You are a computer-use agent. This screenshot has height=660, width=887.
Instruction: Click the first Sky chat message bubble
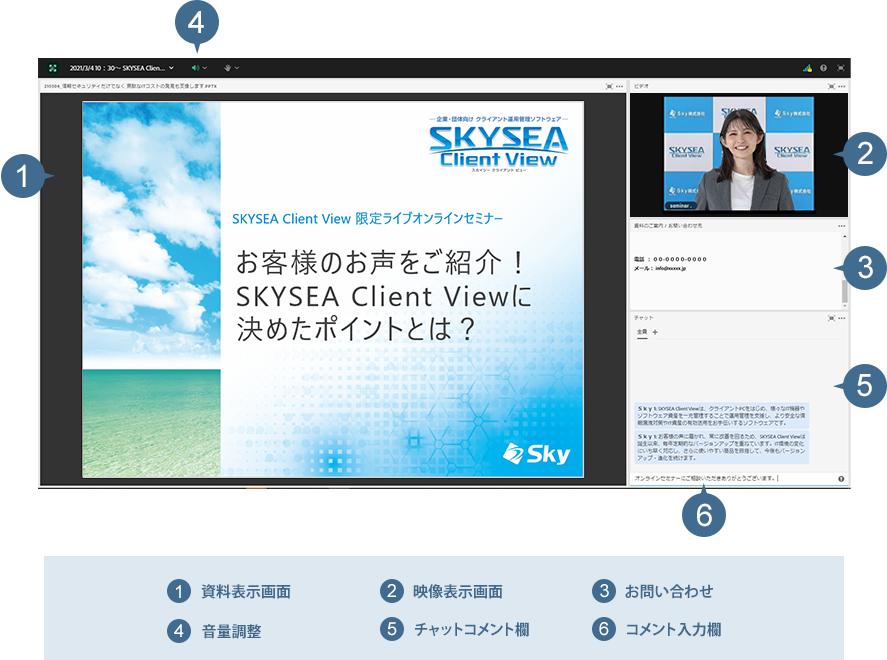(x=722, y=416)
